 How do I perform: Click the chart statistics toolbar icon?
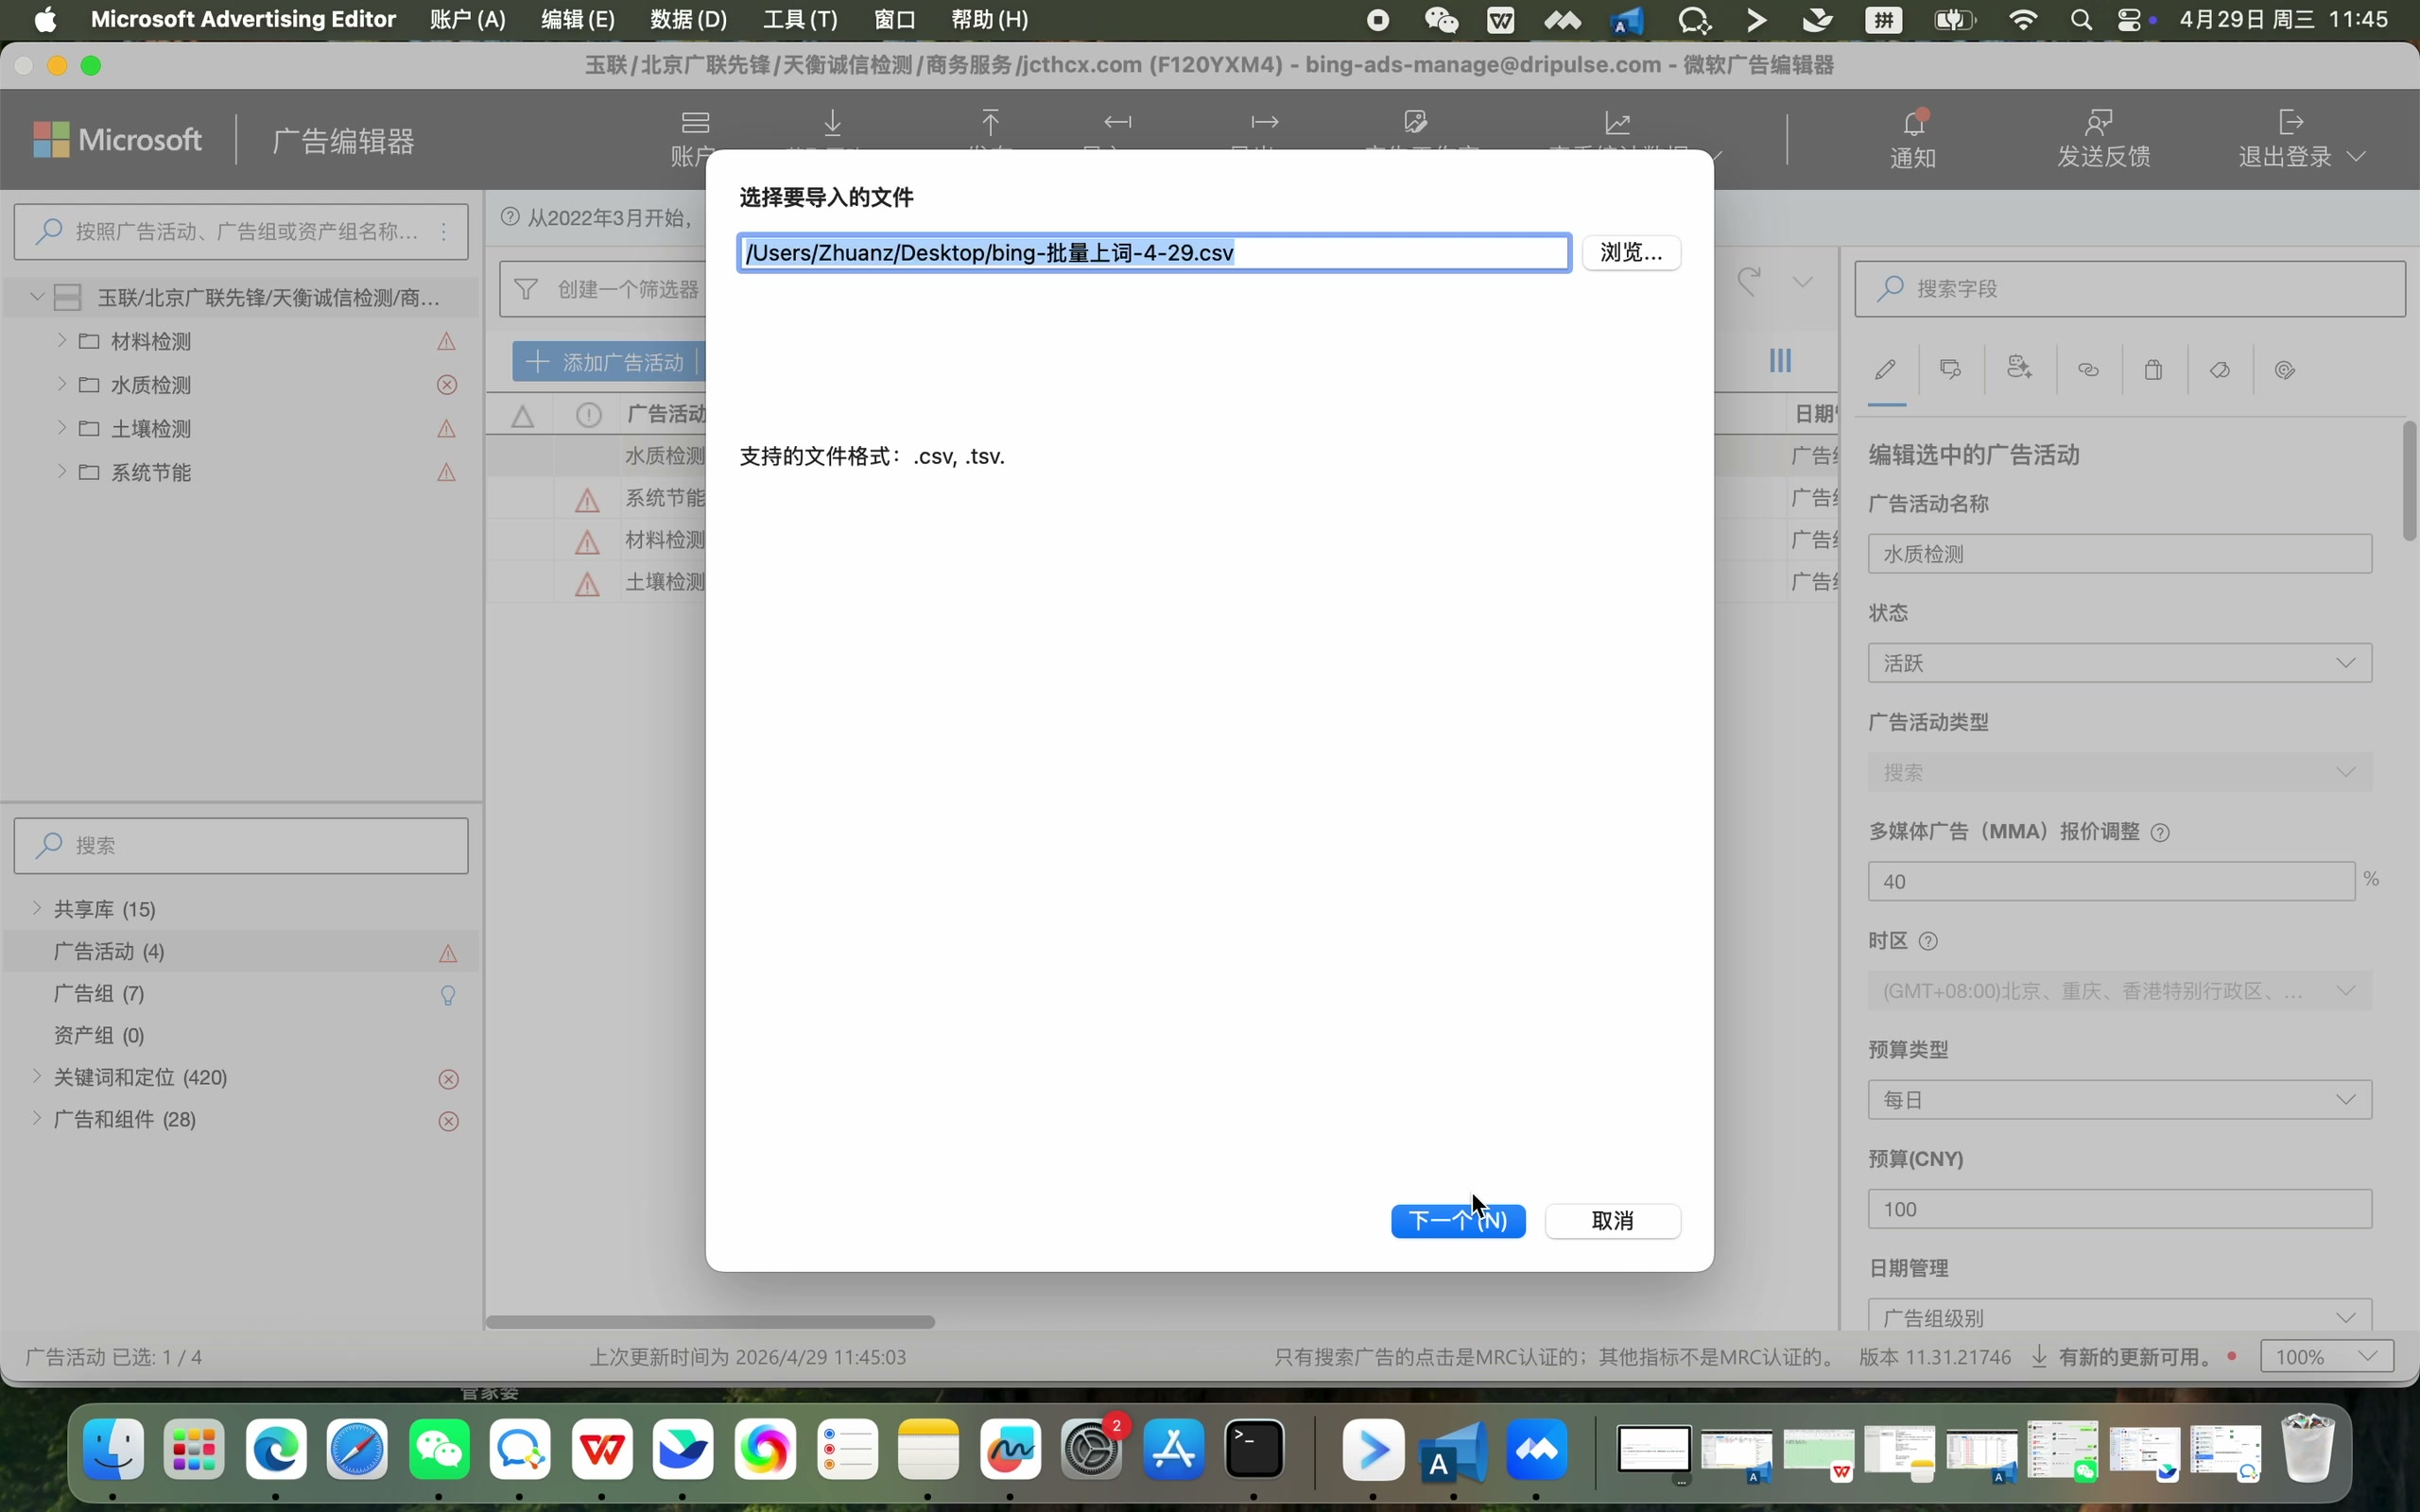1618,123
